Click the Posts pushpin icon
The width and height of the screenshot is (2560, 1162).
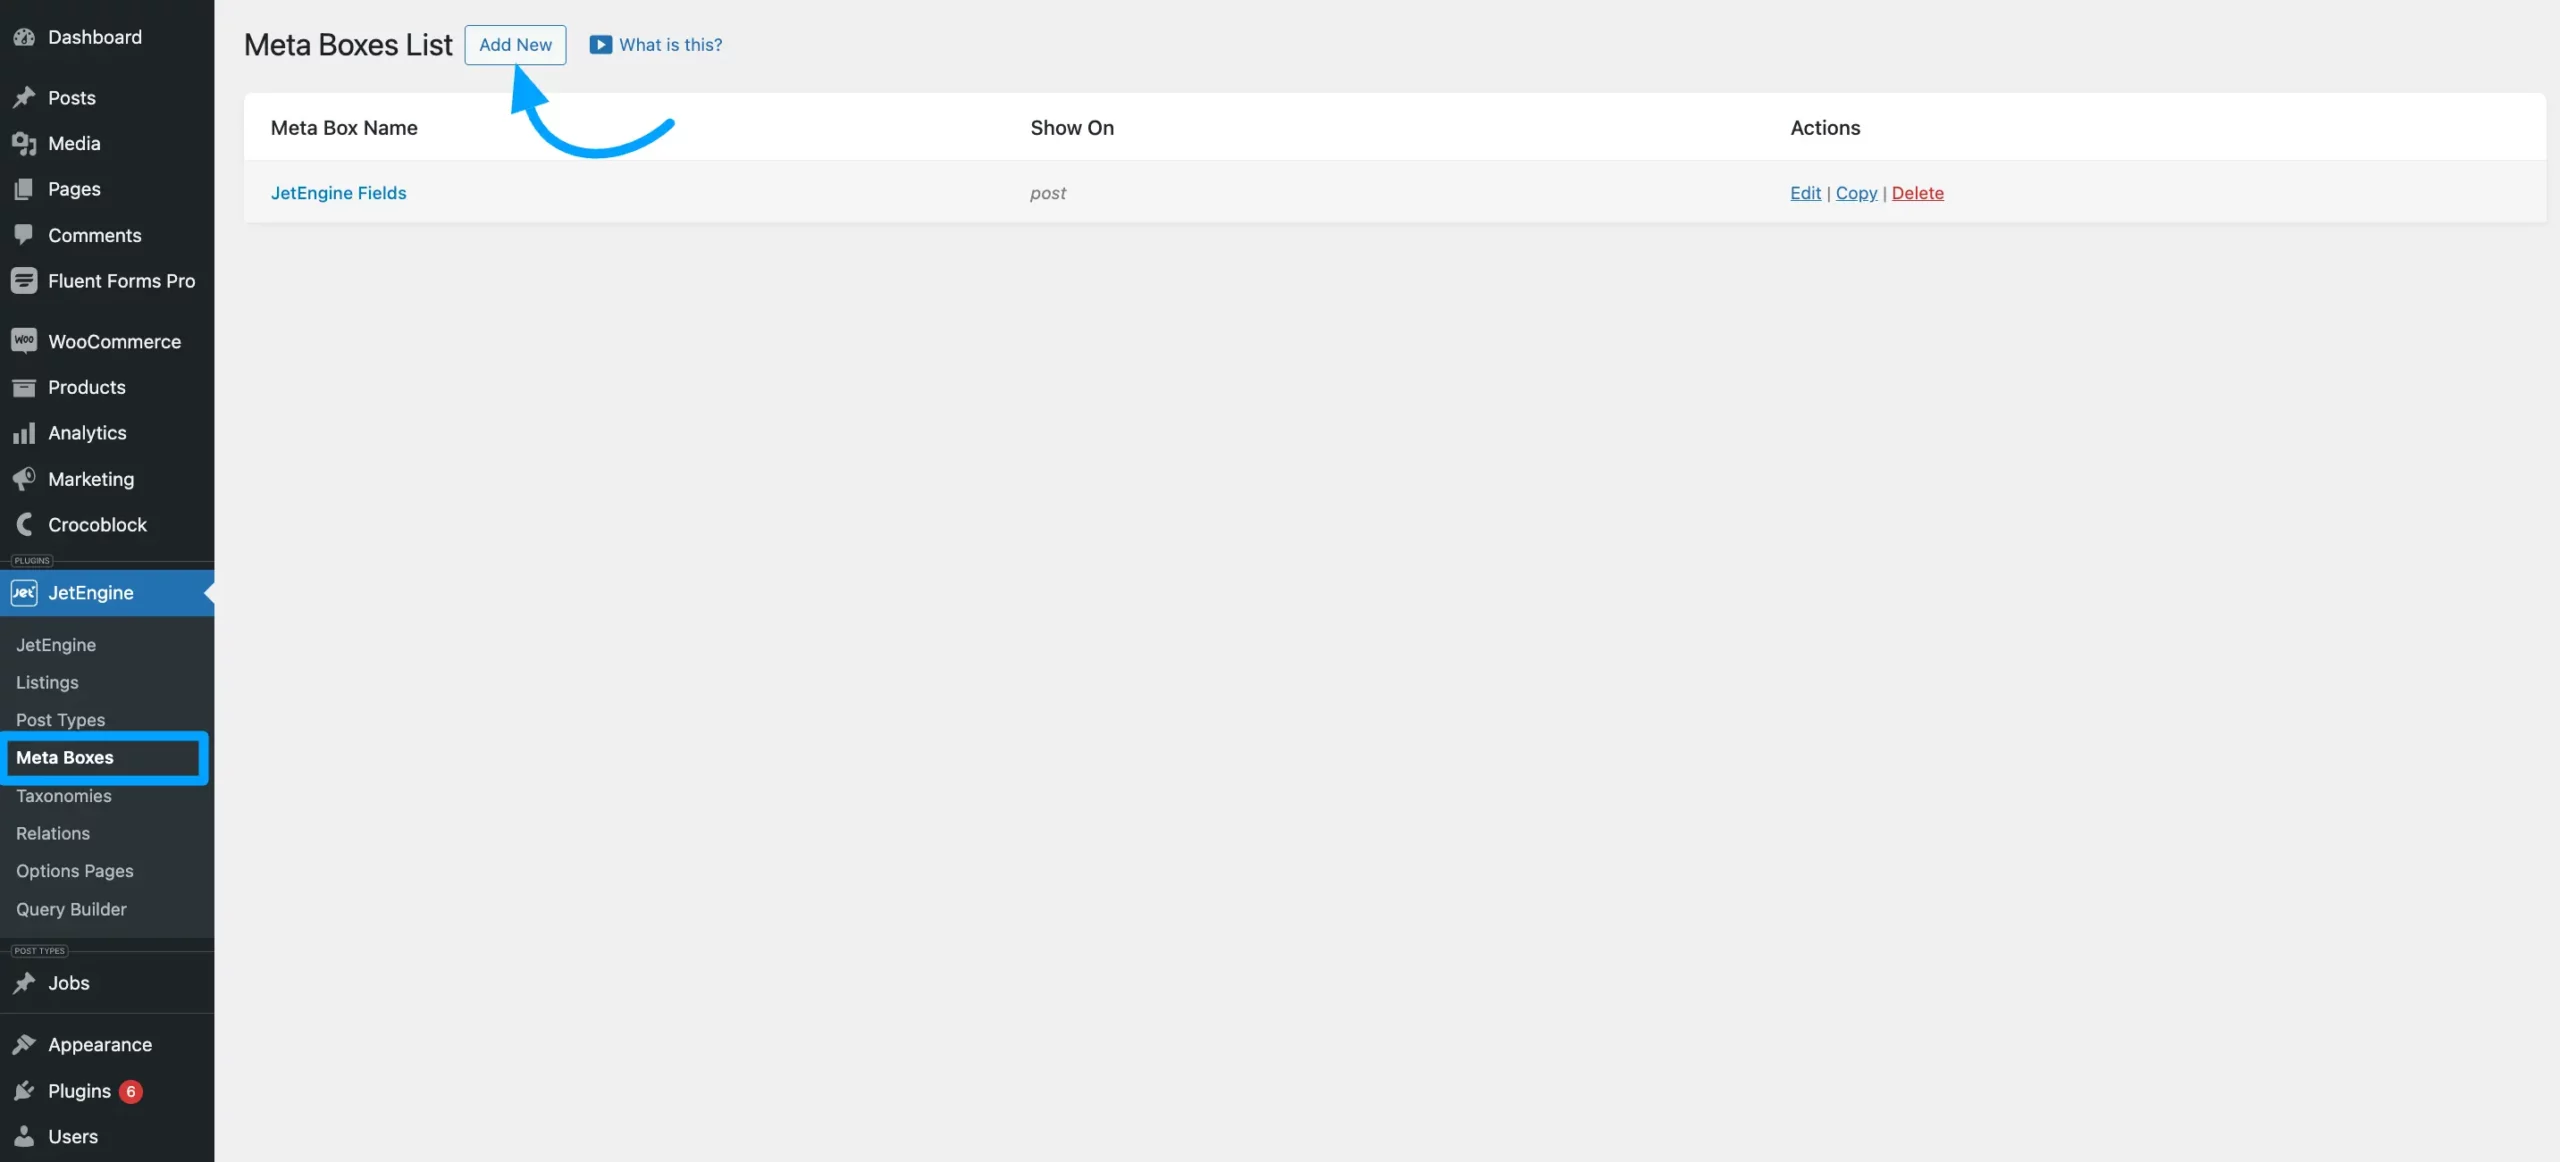(24, 98)
